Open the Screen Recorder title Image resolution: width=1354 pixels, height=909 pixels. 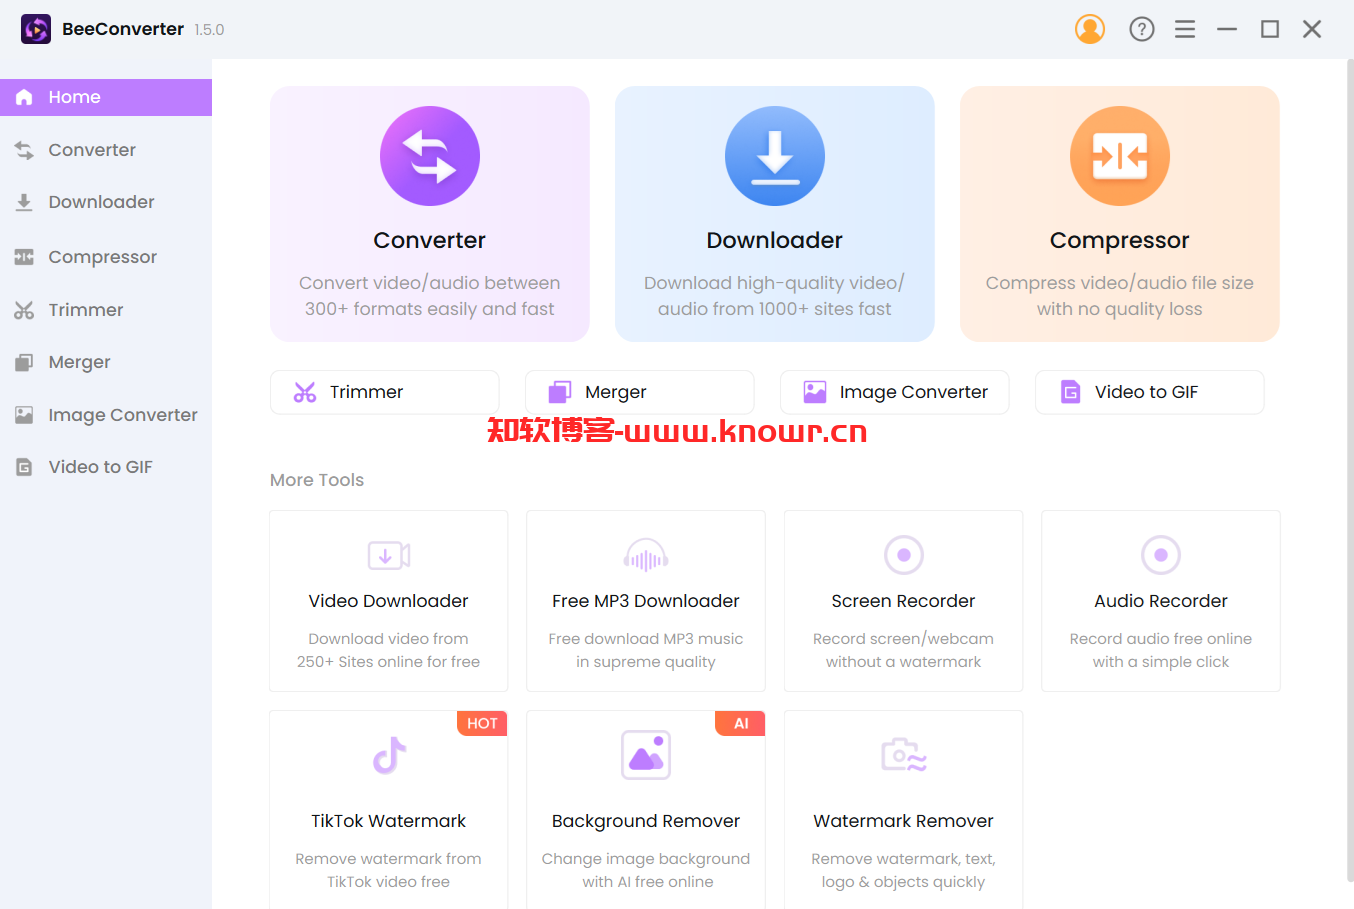tap(904, 601)
